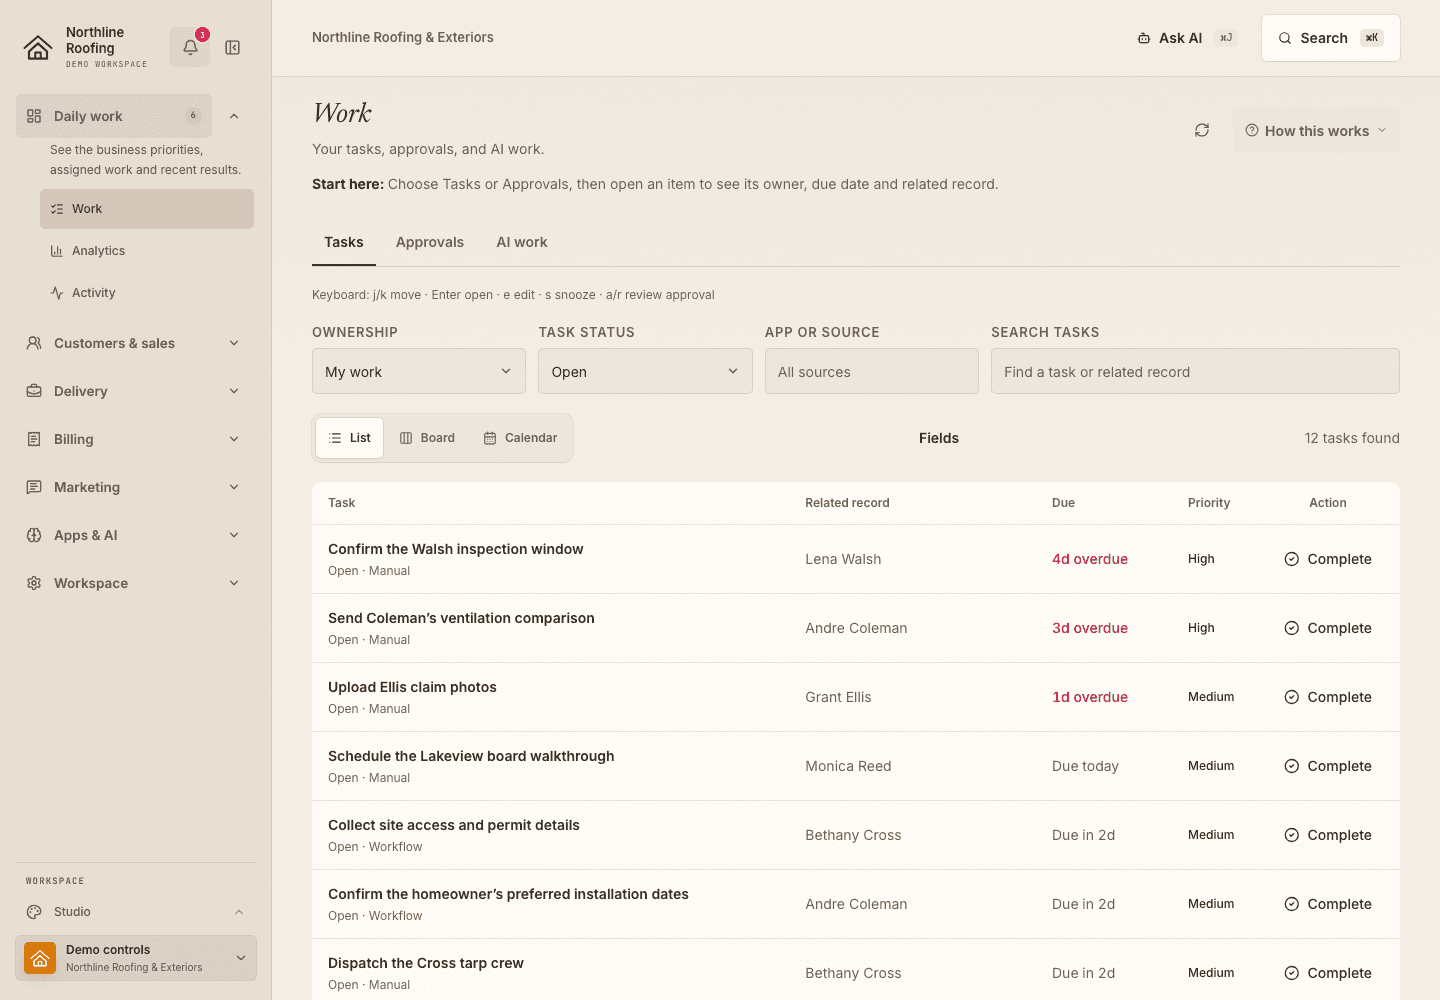Open the Fields options
Image resolution: width=1440 pixels, height=1000 pixels.
point(939,438)
